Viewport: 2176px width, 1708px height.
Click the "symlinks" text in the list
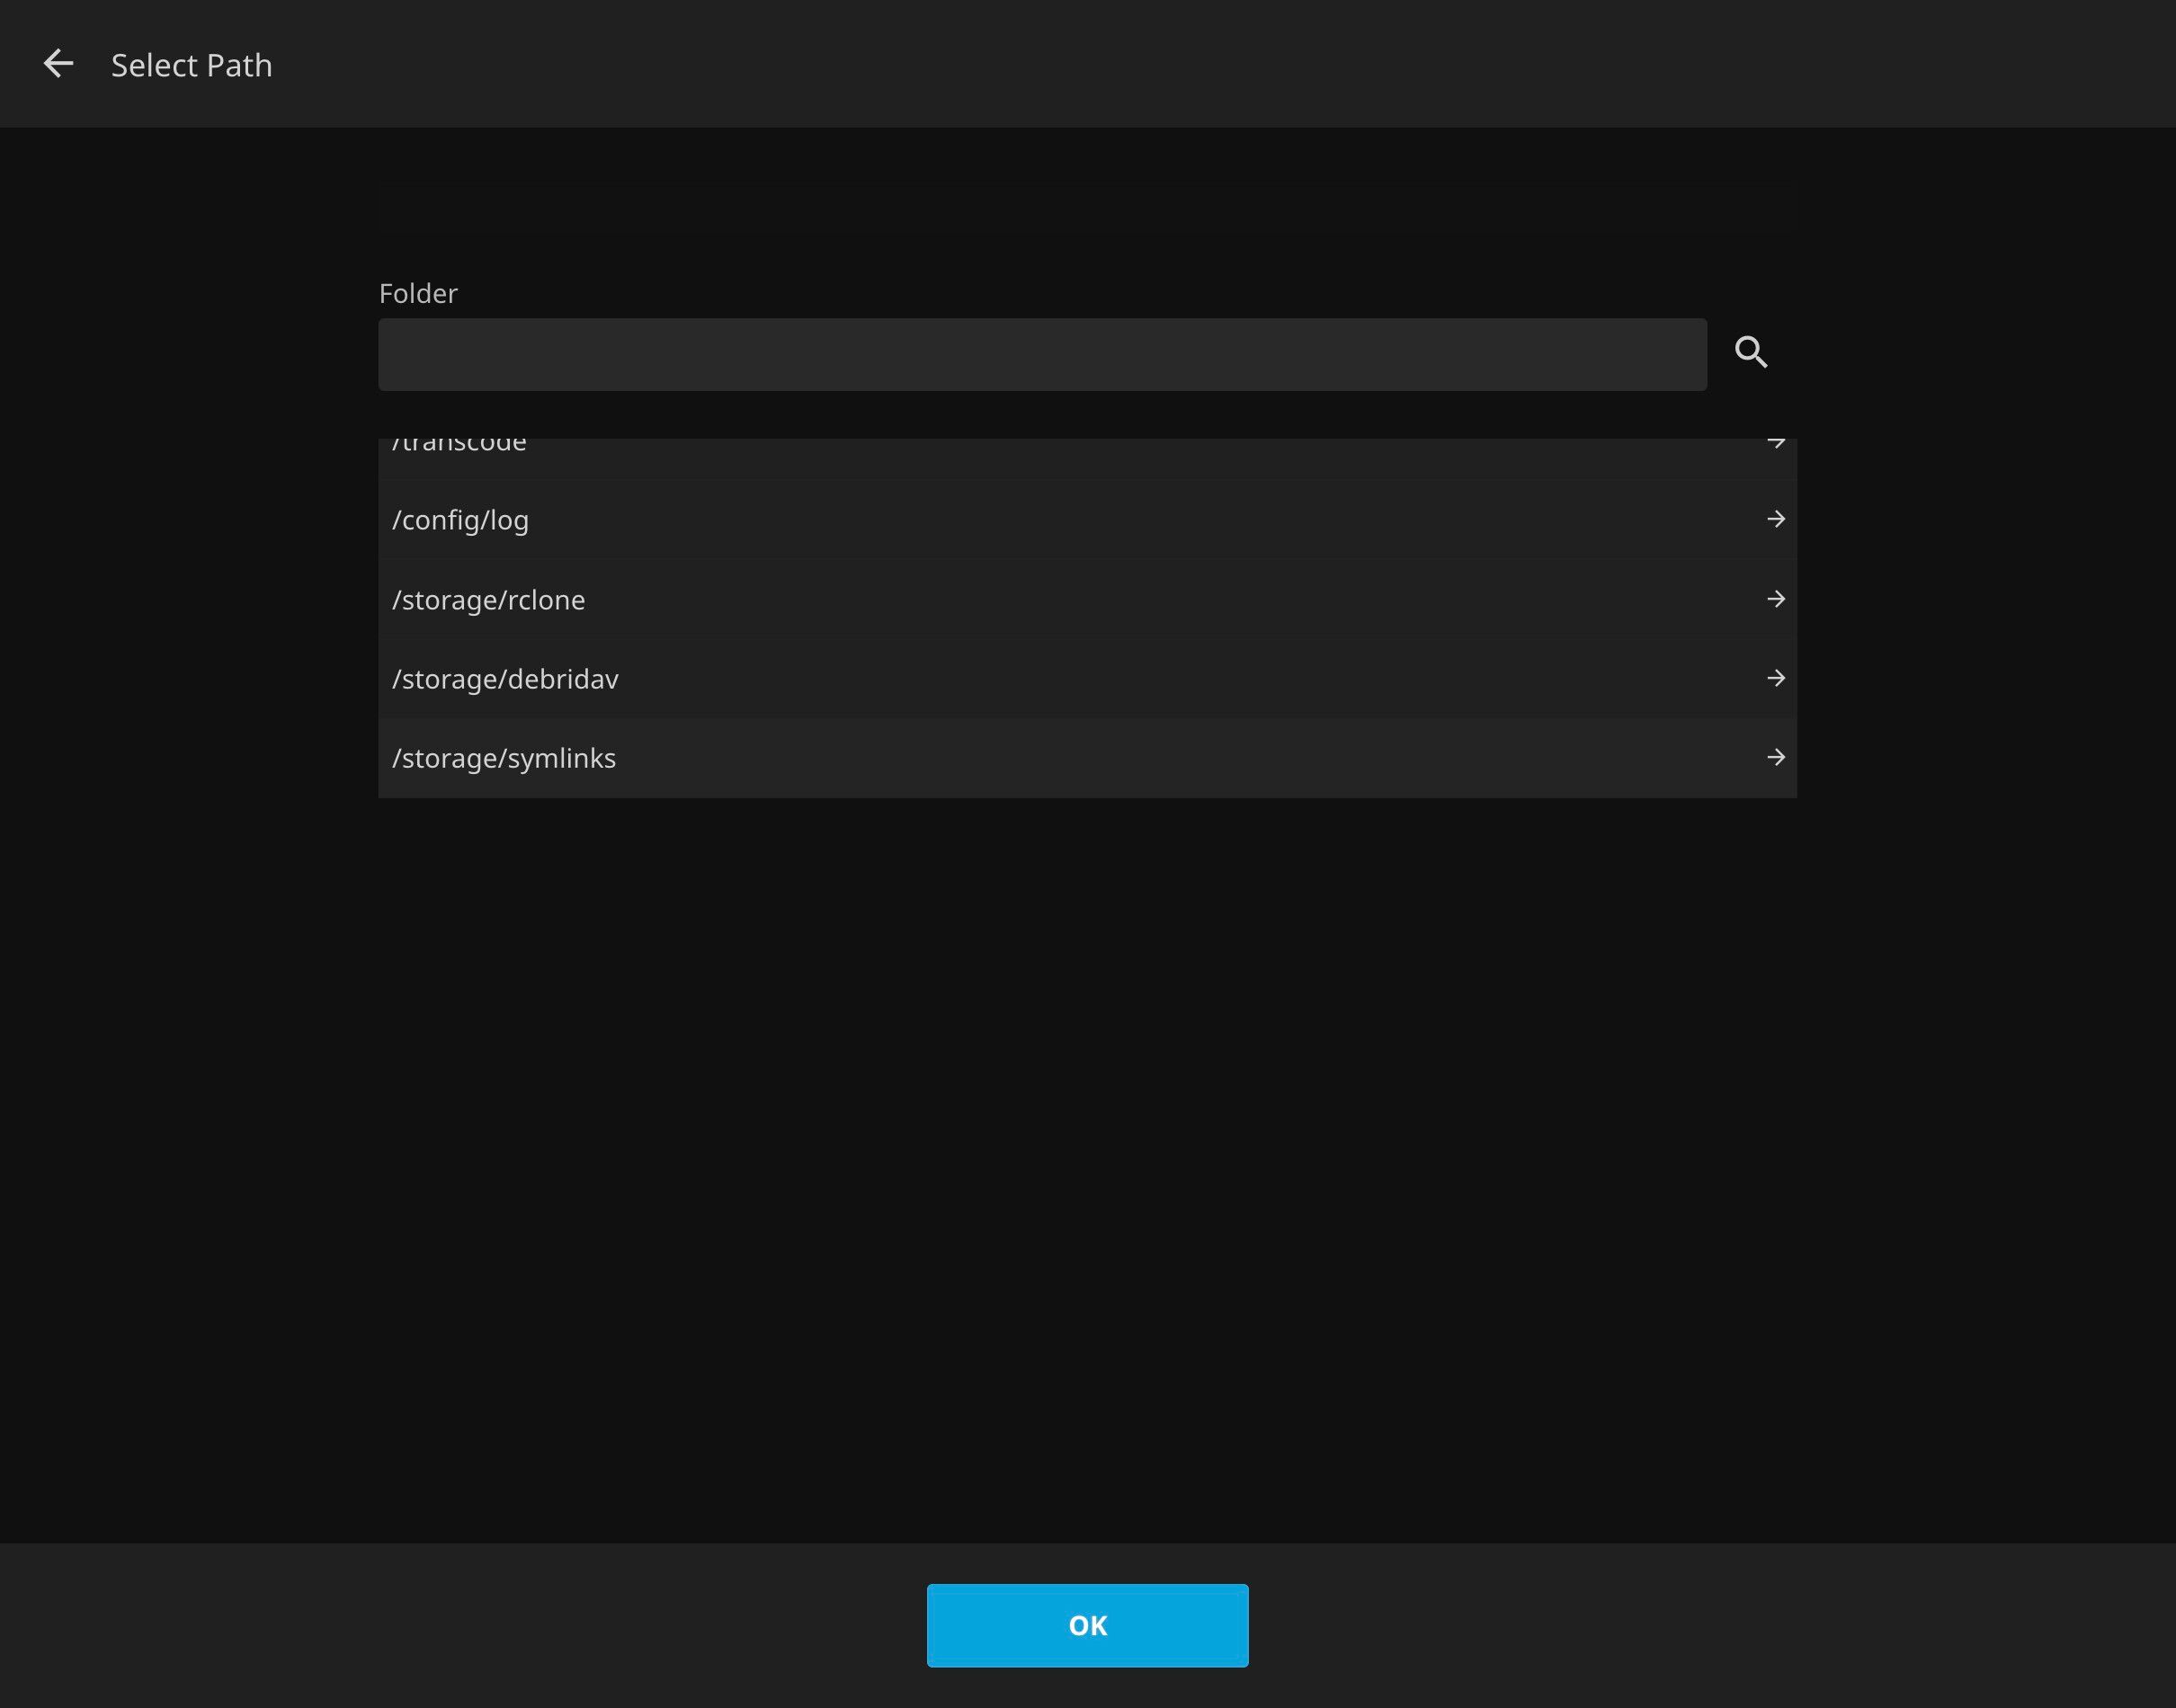pos(561,759)
